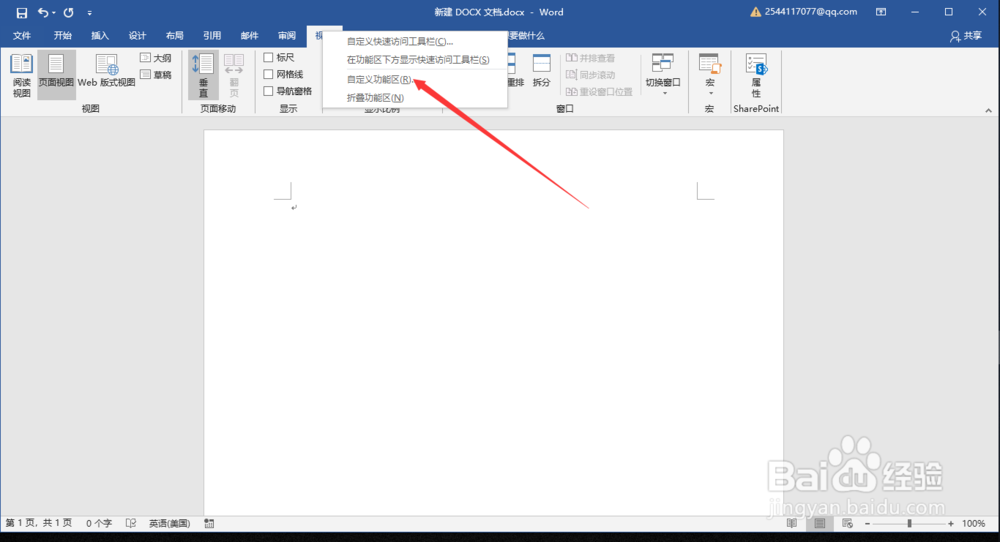The width and height of the screenshot is (1000, 542).
Task: Select Print Layout view (页面视图)
Action: pos(56,75)
